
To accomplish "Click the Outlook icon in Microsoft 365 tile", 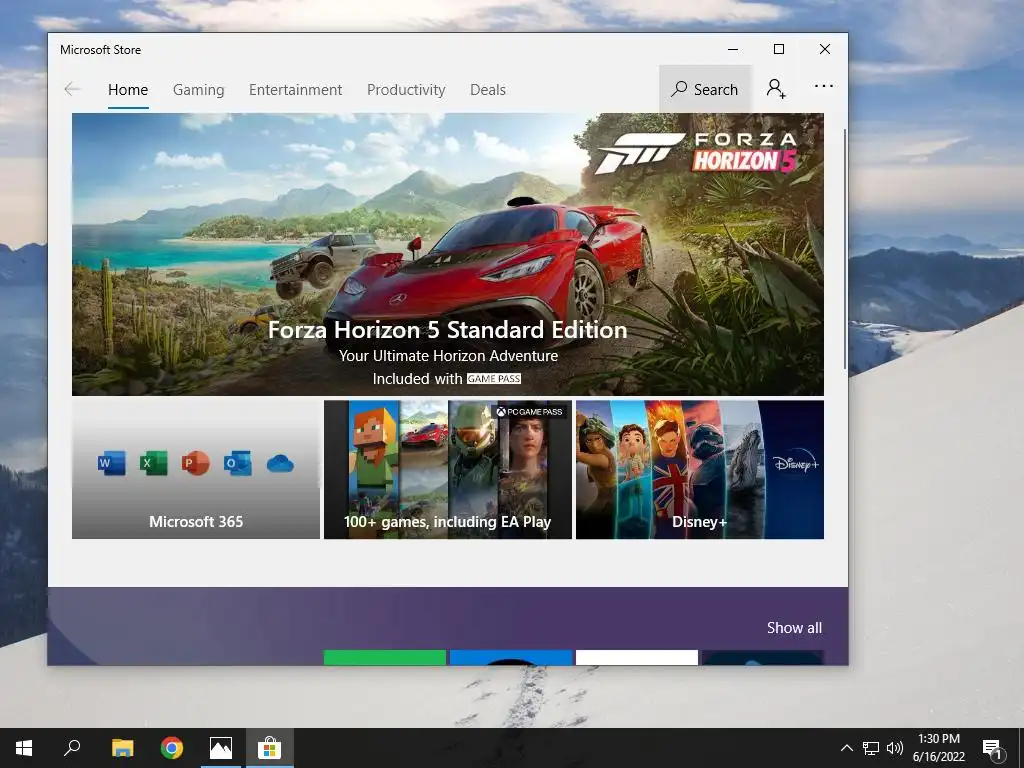I will [237, 464].
